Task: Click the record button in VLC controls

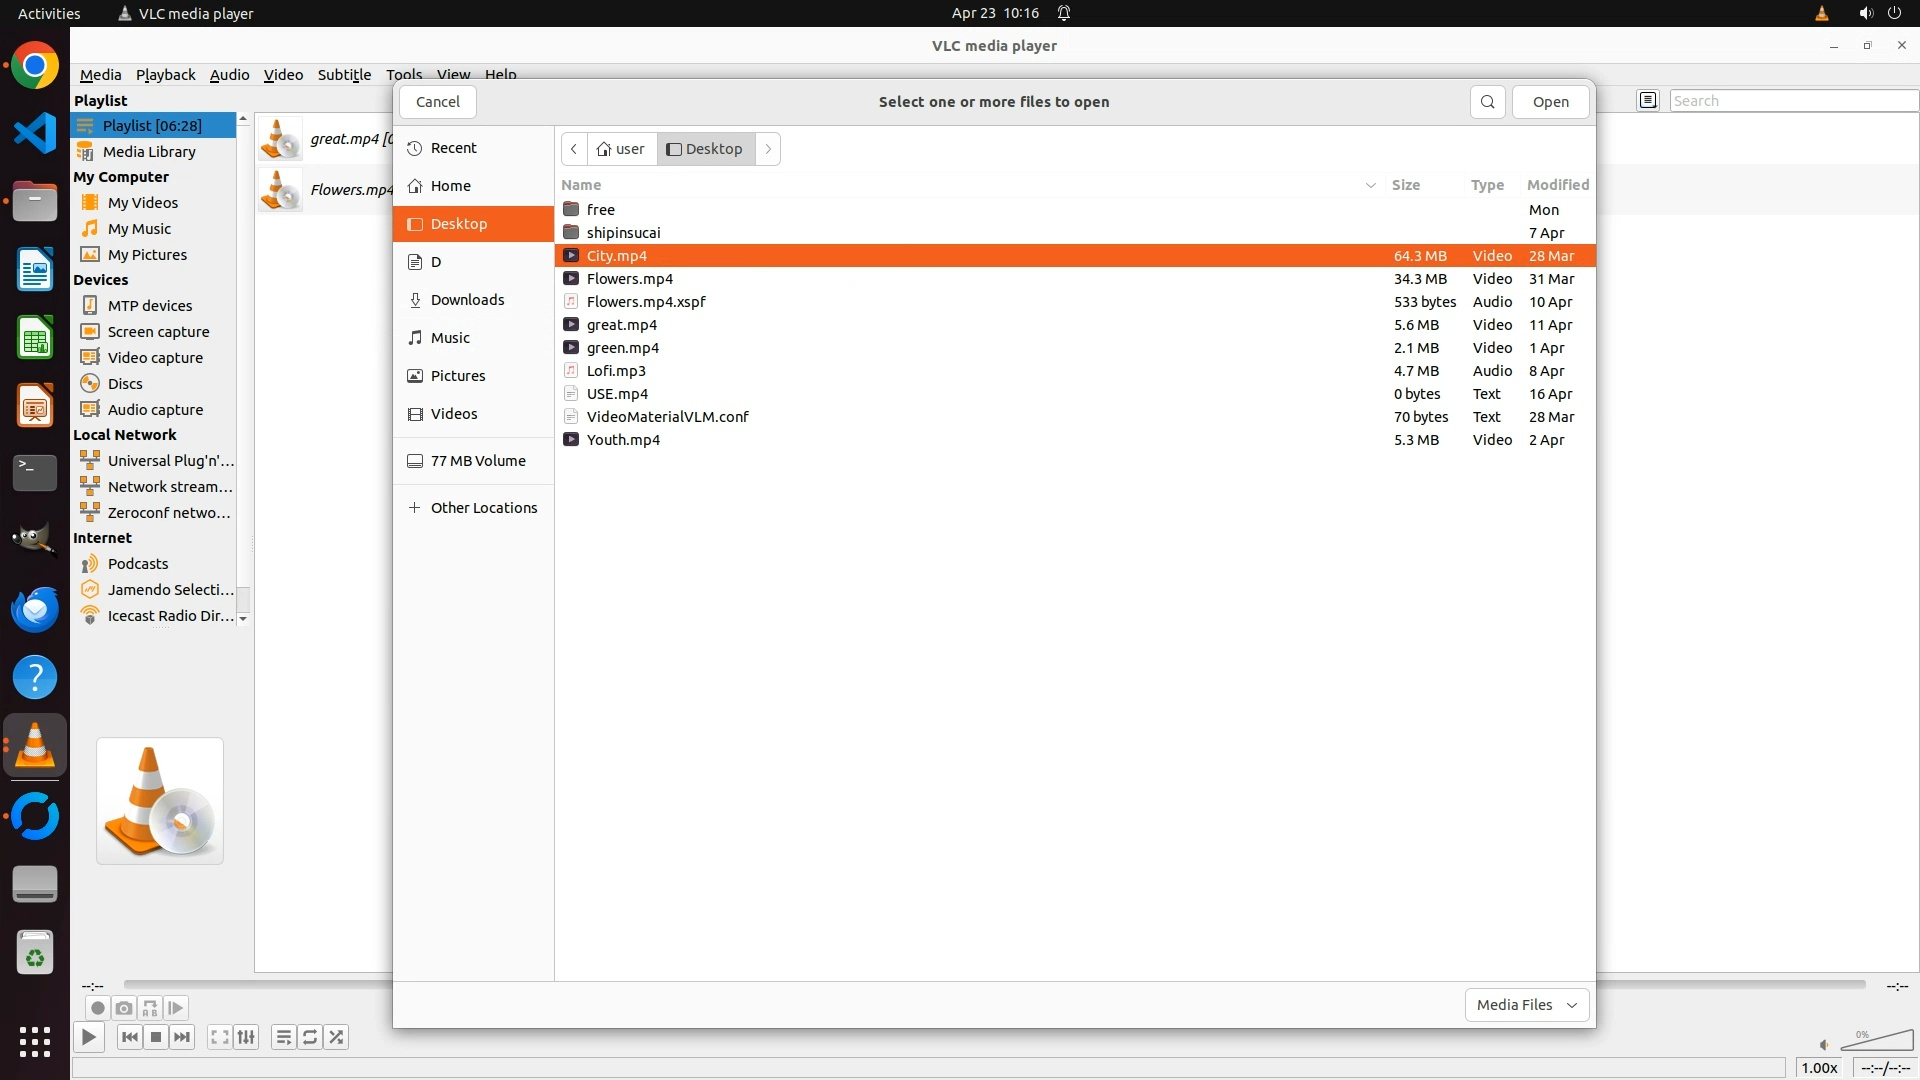Action: coord(97,1008)
